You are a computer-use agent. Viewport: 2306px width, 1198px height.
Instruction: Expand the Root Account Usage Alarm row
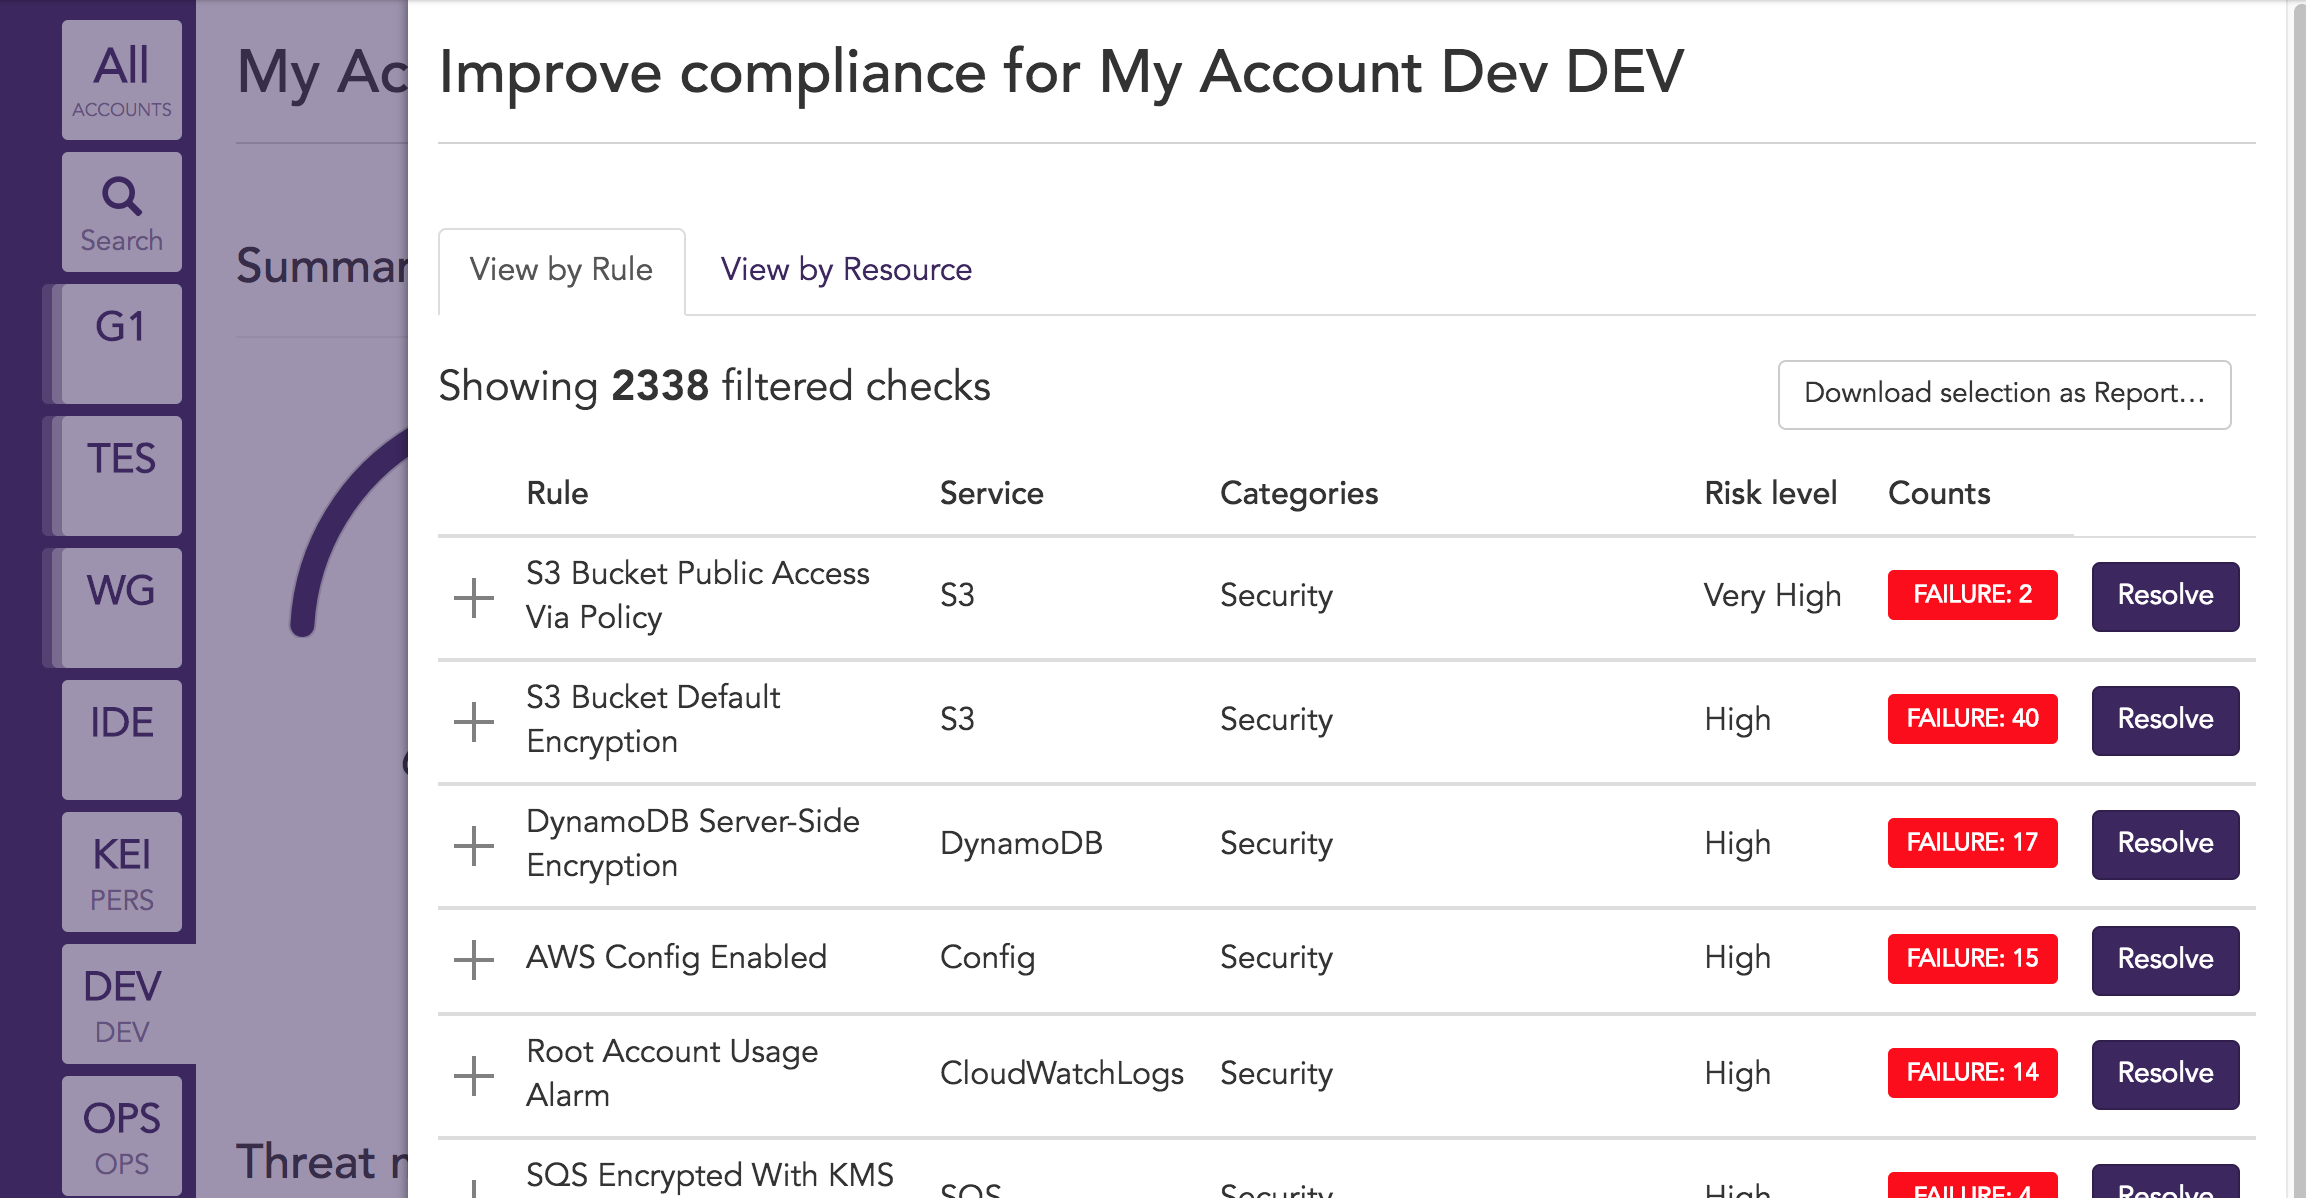click(474, 1075)
